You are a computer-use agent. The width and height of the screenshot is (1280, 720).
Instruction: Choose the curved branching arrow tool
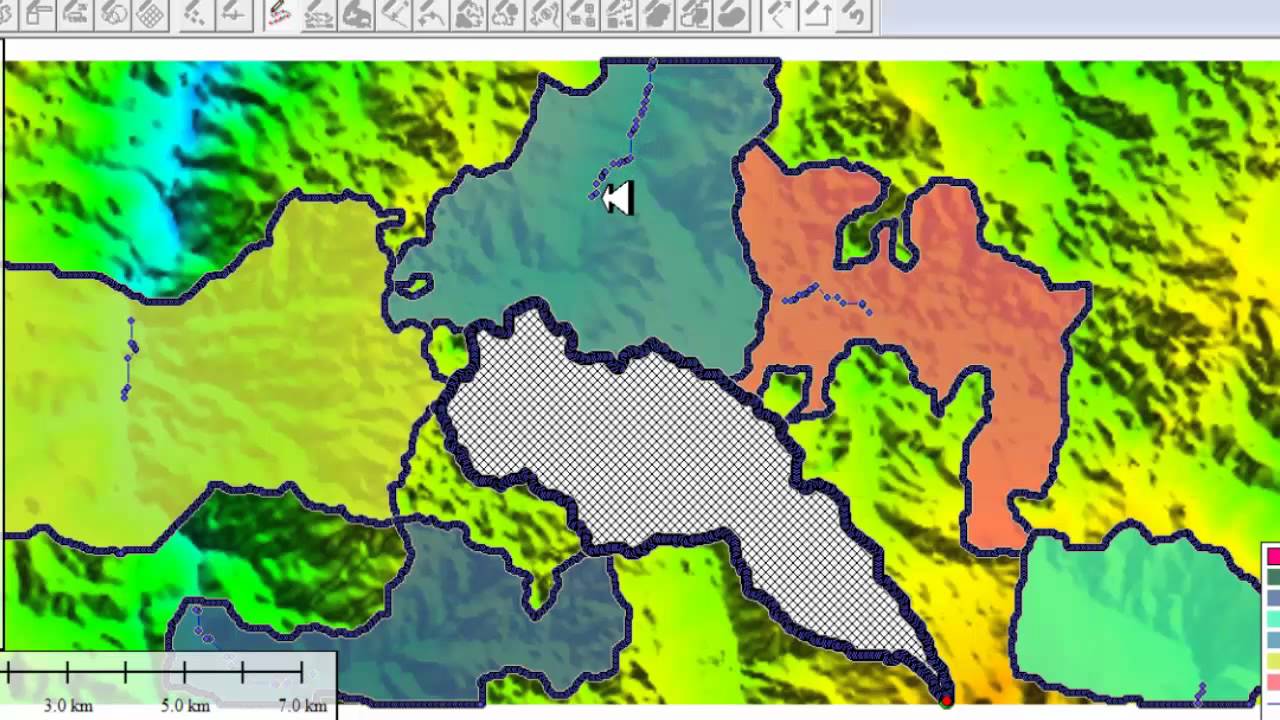(x=431, y=14)
